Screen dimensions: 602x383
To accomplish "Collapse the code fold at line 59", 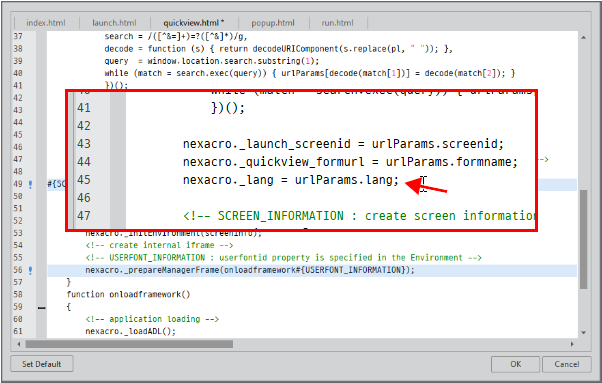I will pos(41,307).
